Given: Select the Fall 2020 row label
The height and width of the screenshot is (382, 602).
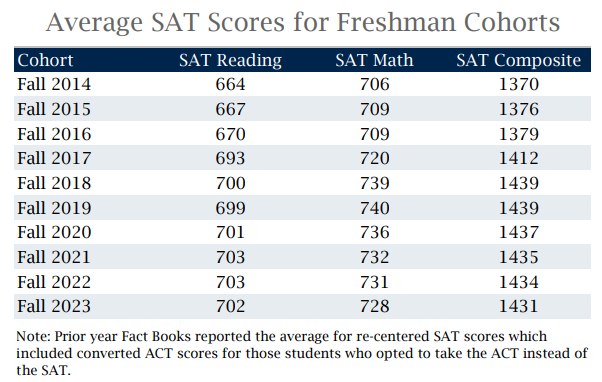Looking at the screenshot, I should click(x=54, y=232).
